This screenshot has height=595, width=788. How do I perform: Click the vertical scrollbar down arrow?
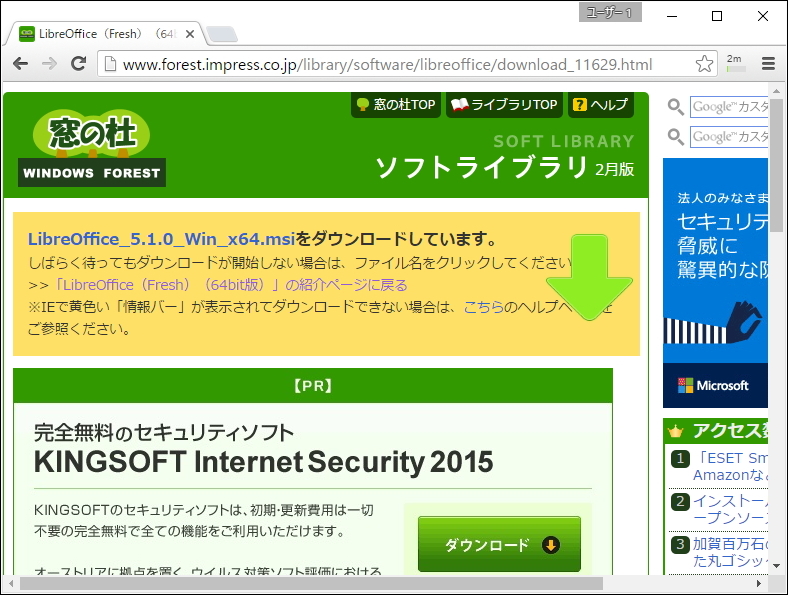pyautogui.click(x=777, y=566)
